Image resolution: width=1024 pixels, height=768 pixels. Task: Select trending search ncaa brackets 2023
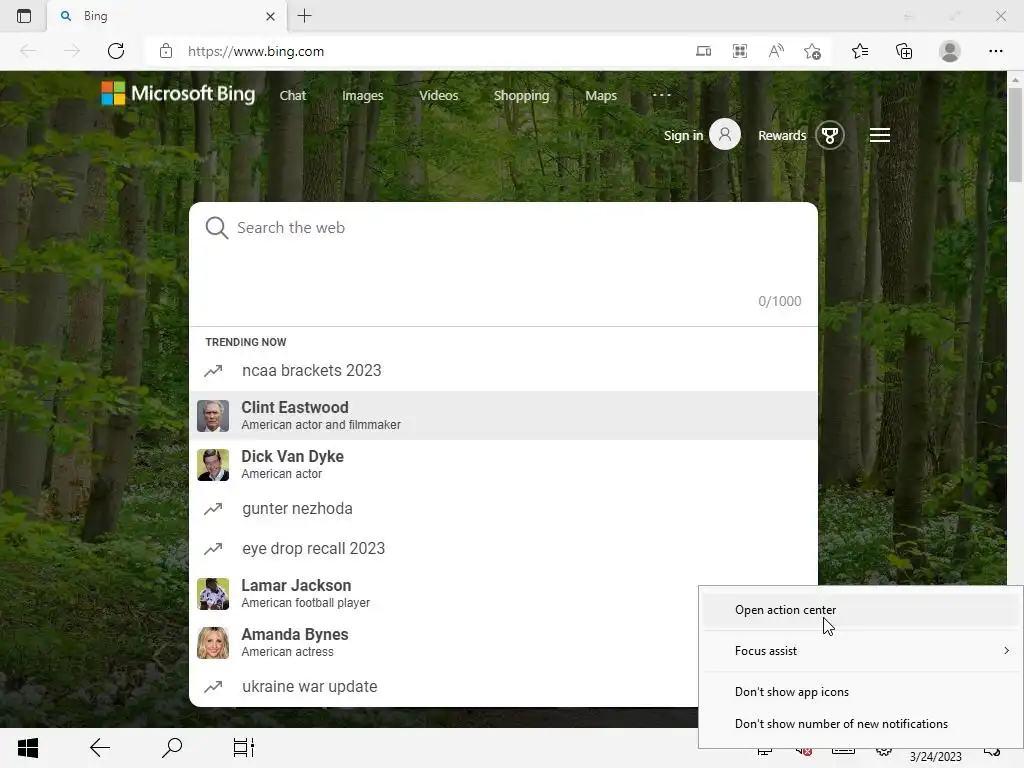pyautogui.click(x=503, y=370)
